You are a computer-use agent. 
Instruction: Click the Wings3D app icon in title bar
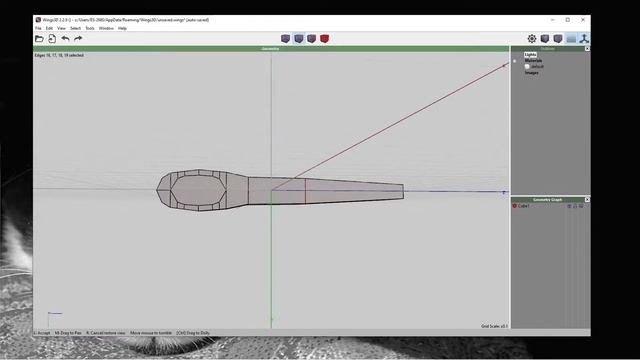click(38, 20)
